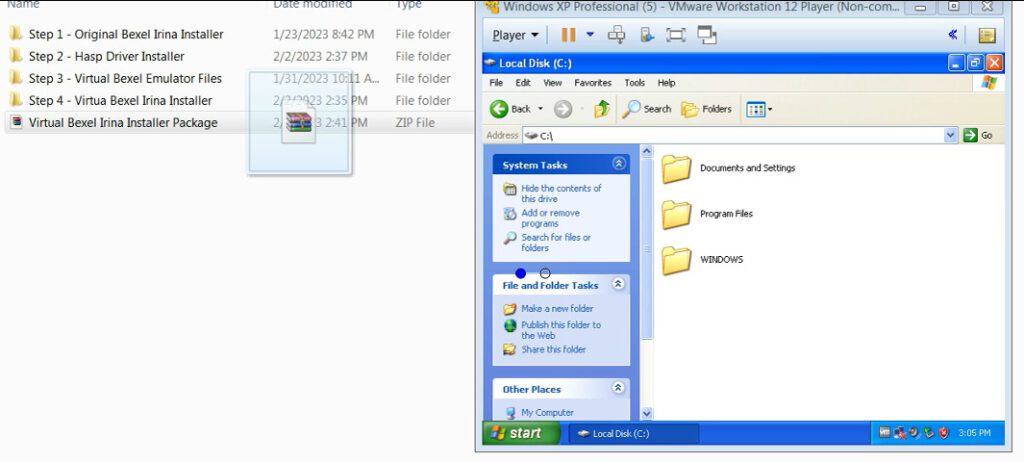The width and height of the screenshot is (1024, 462).
Task: Enter VMware full screen mode
Action: pyautogui.click(x=675, y=35)
